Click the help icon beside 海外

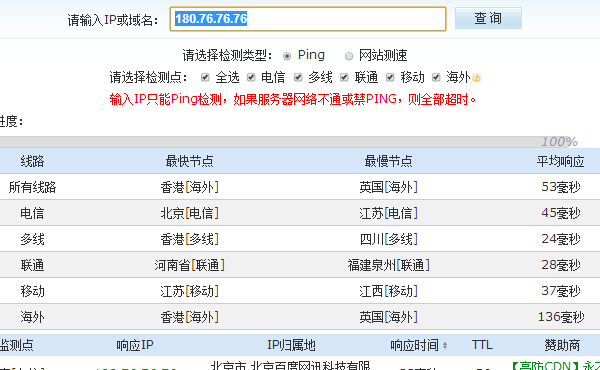476,78
